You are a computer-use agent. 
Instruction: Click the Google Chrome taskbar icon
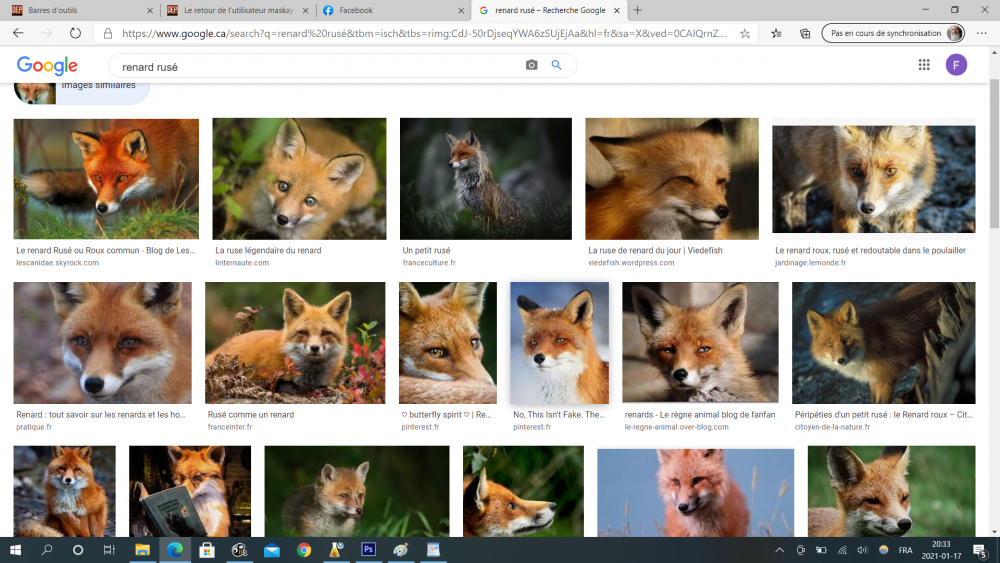point(304,550)
